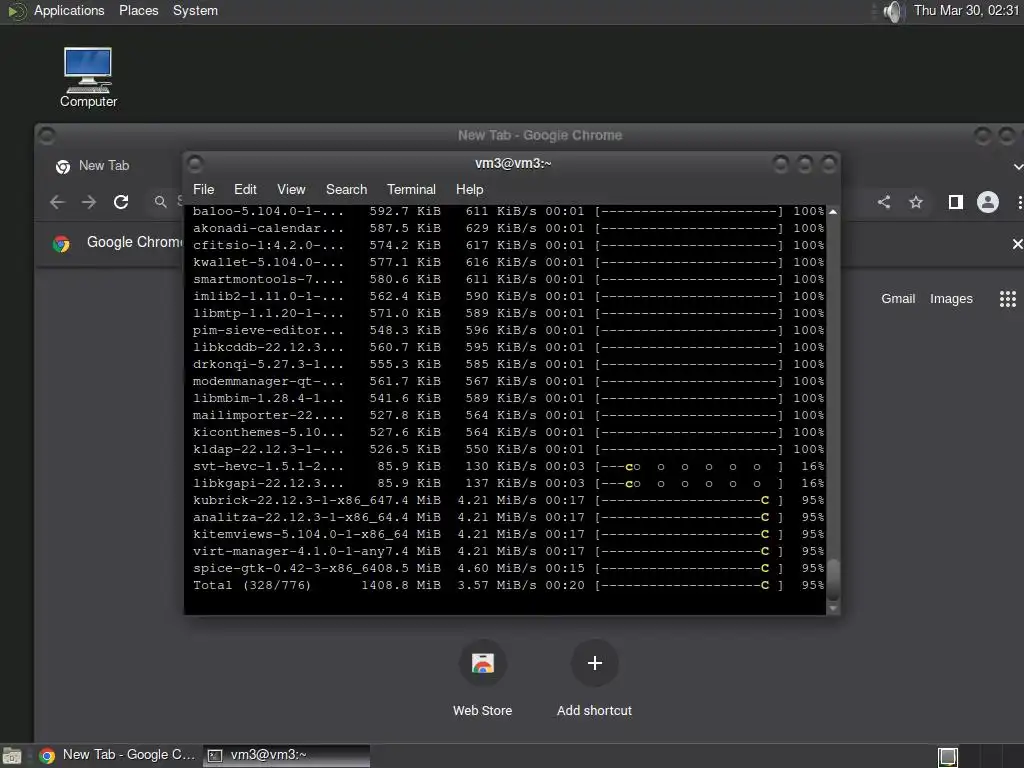Open Web Store shortcut
1024x768 pixels.
click(x=483, y=664)
